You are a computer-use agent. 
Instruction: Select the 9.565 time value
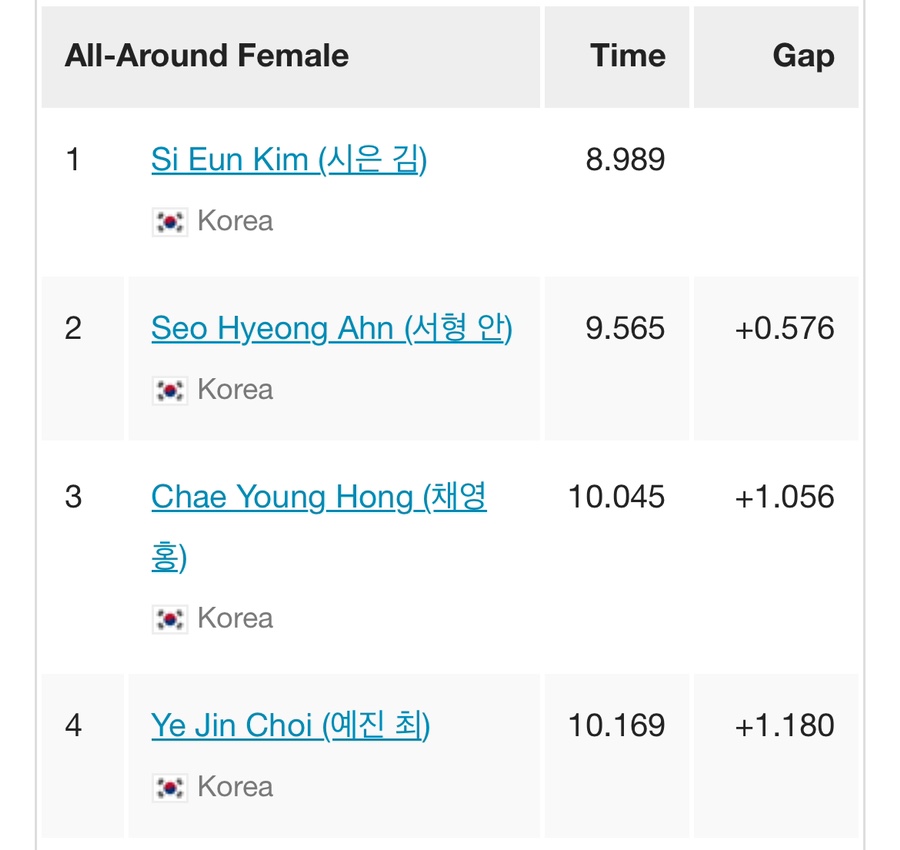pos(625,328)
